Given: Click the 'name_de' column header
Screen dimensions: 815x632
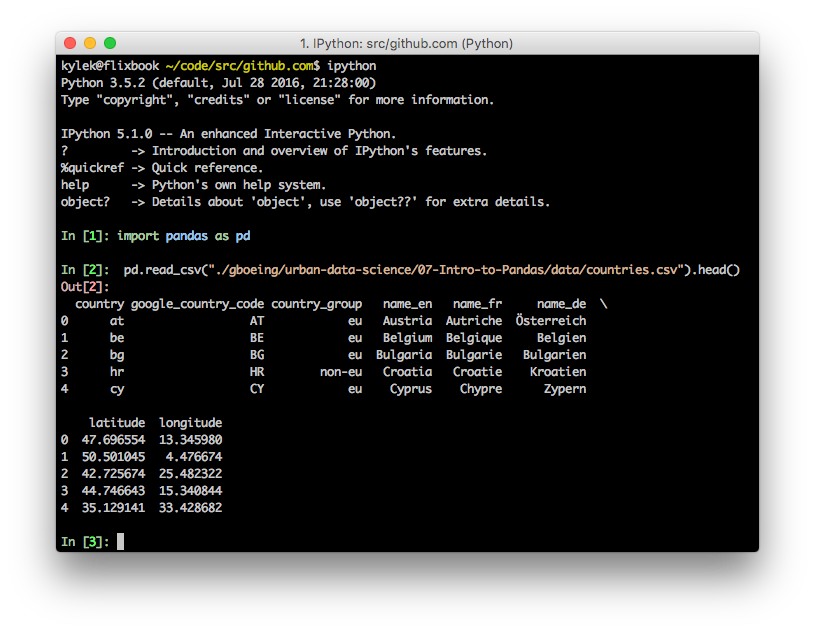Looking at the screenshot, I should pyautogui.click(x=561, y=304).
